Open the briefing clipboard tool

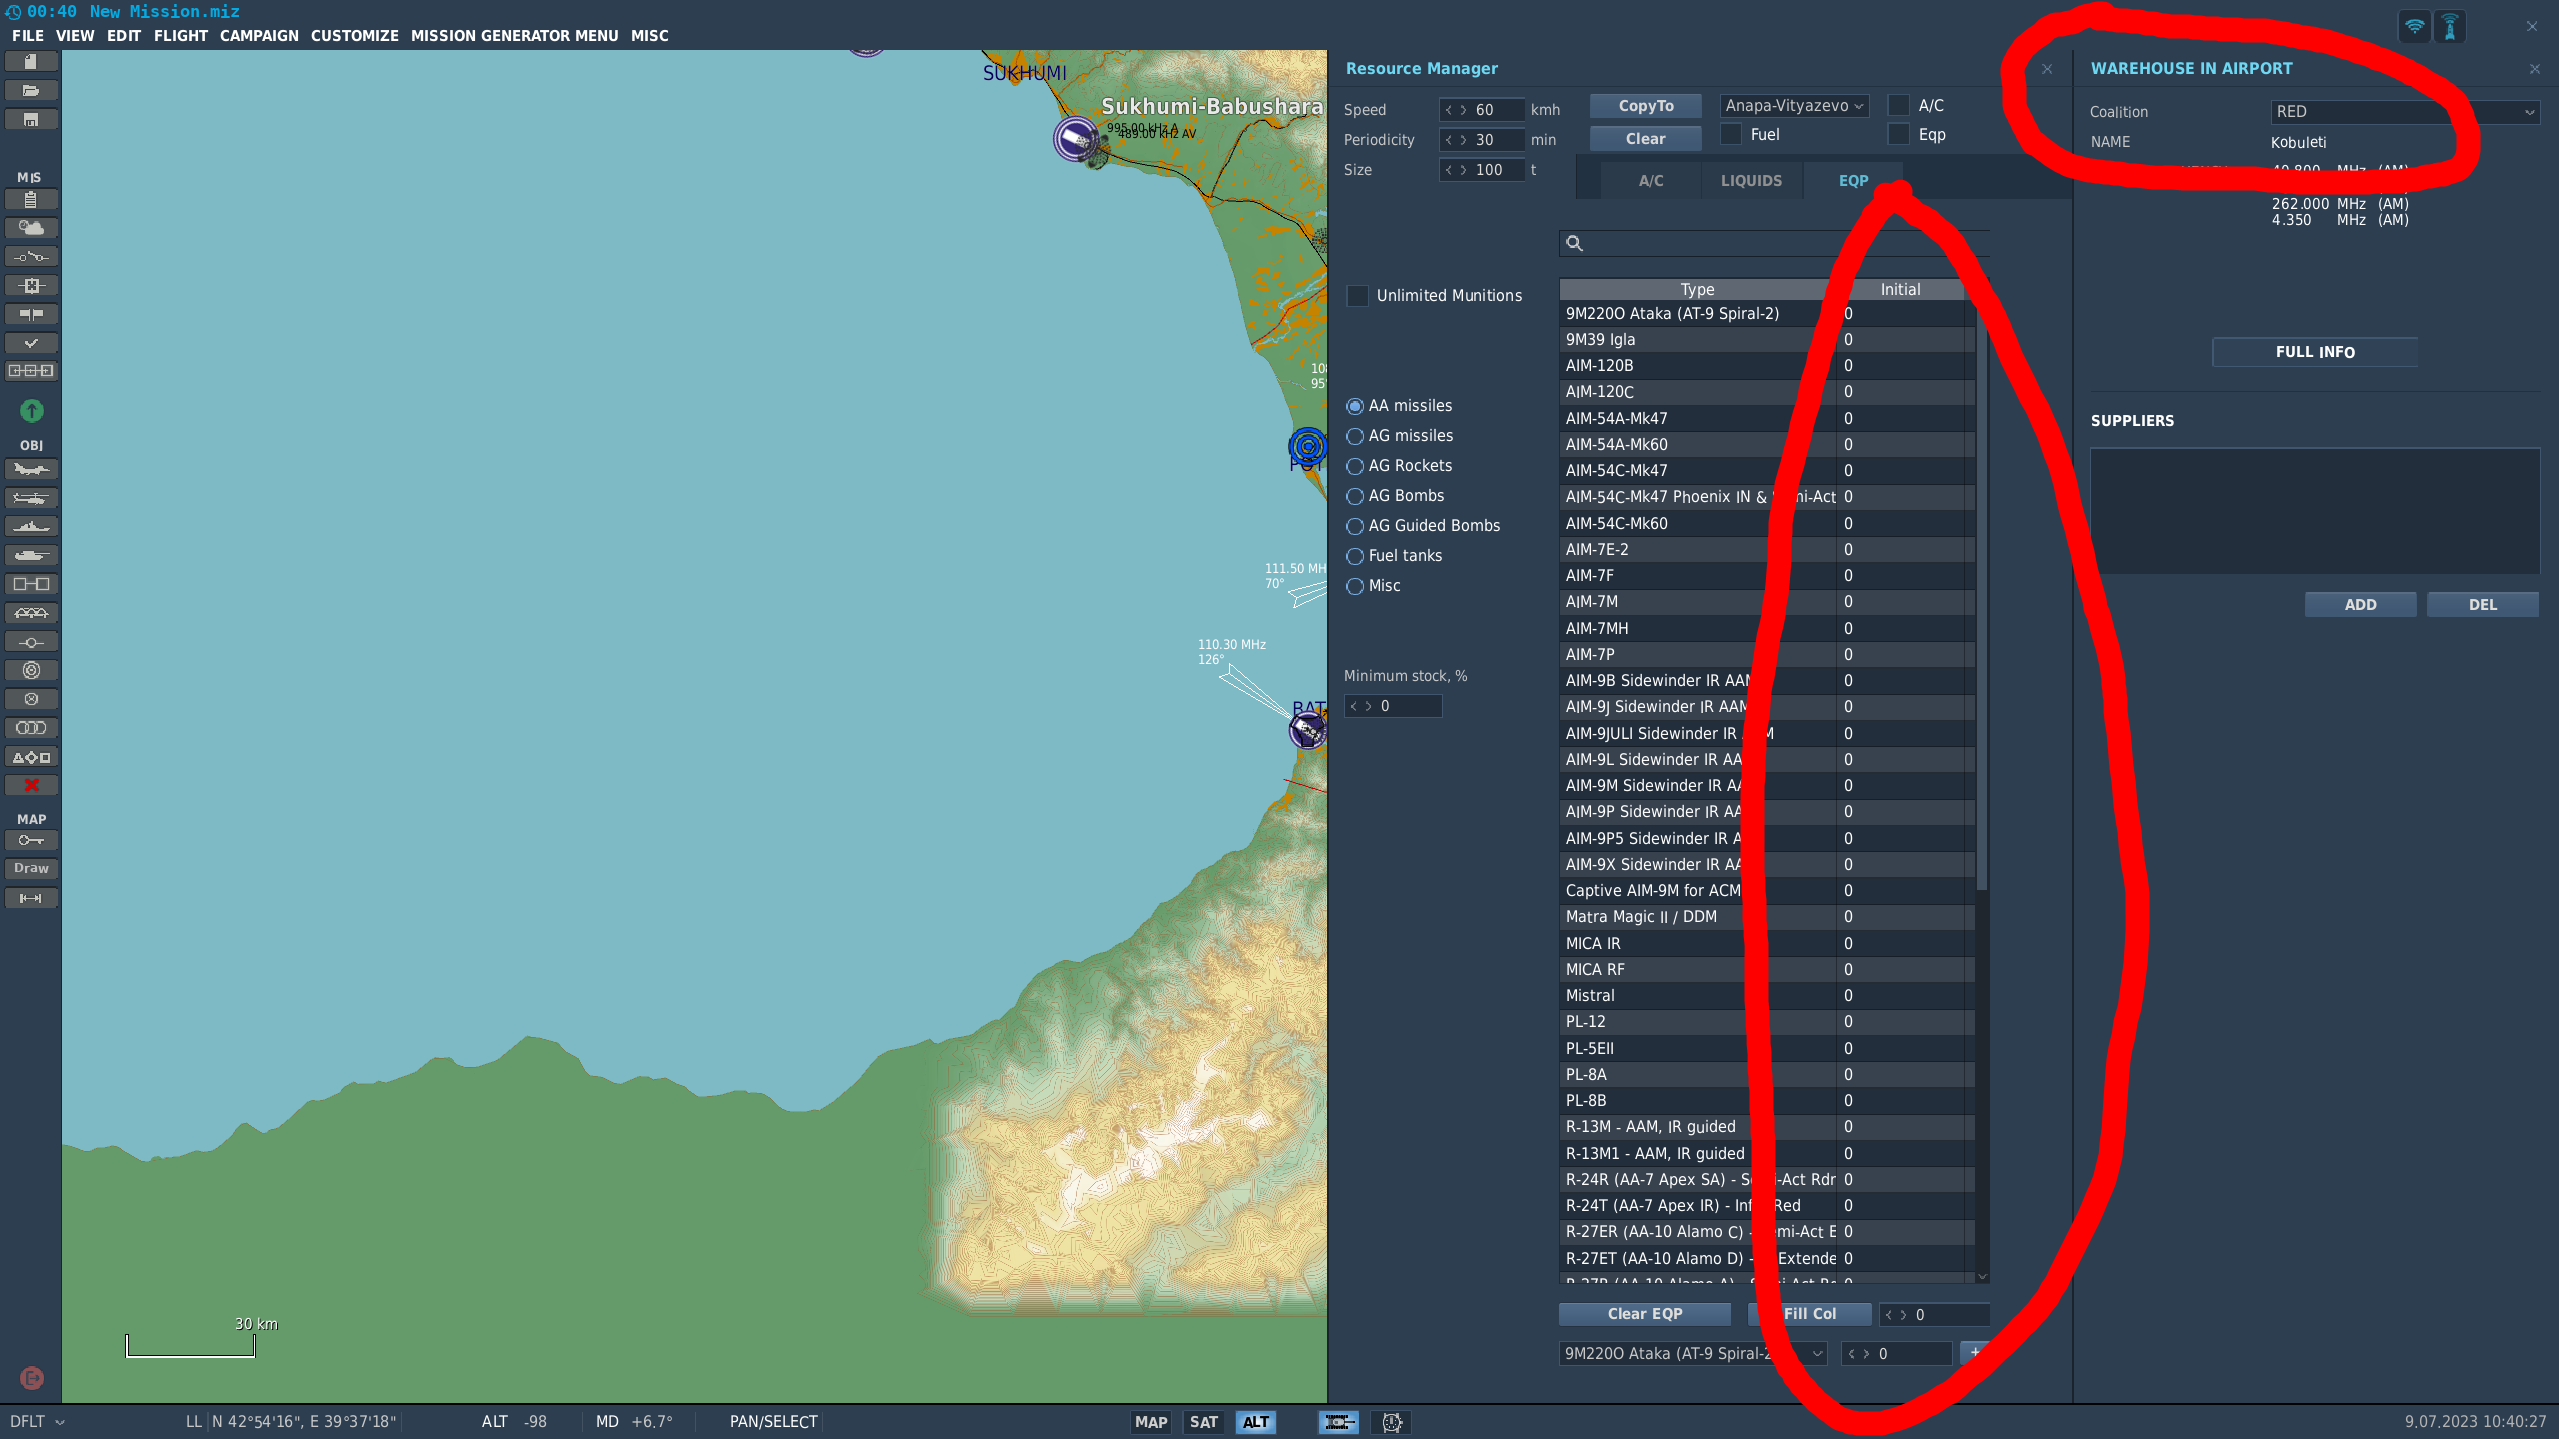[31, 200]
